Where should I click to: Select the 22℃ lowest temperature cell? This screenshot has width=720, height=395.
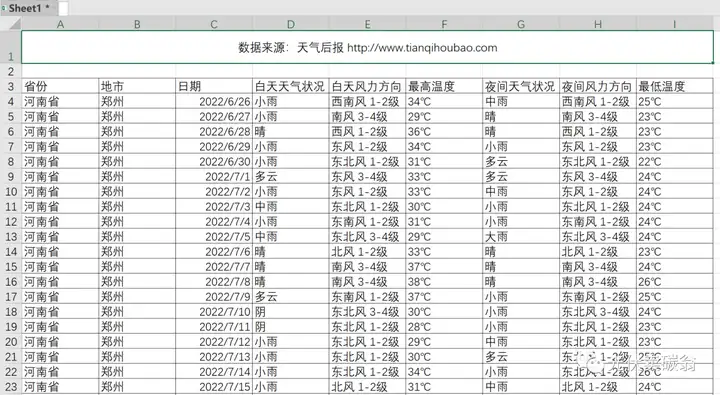(x=675, y=162)
